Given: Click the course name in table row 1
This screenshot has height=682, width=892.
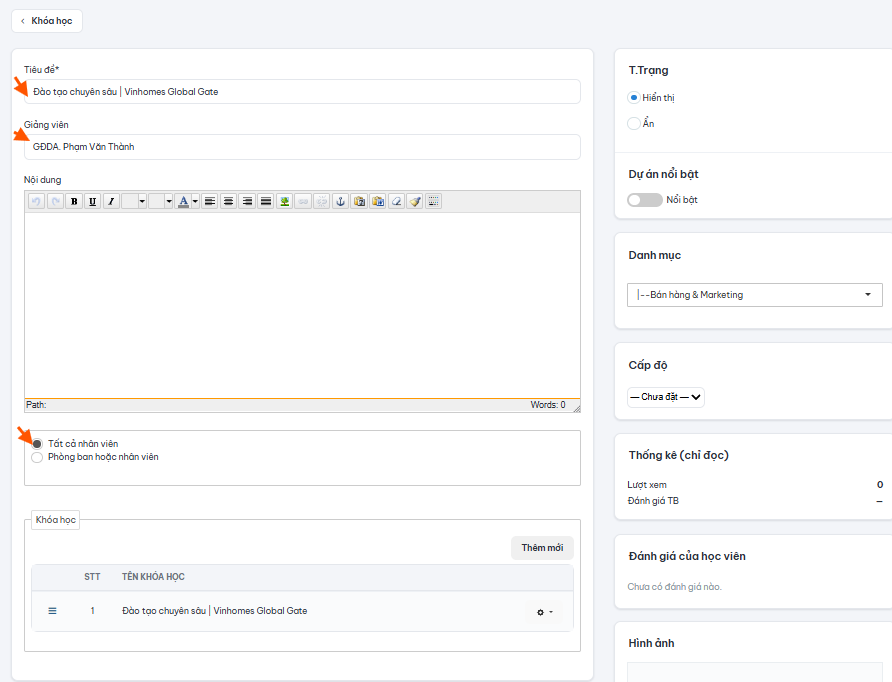Looking at the screenshot, I should click(x=214, y=611).
